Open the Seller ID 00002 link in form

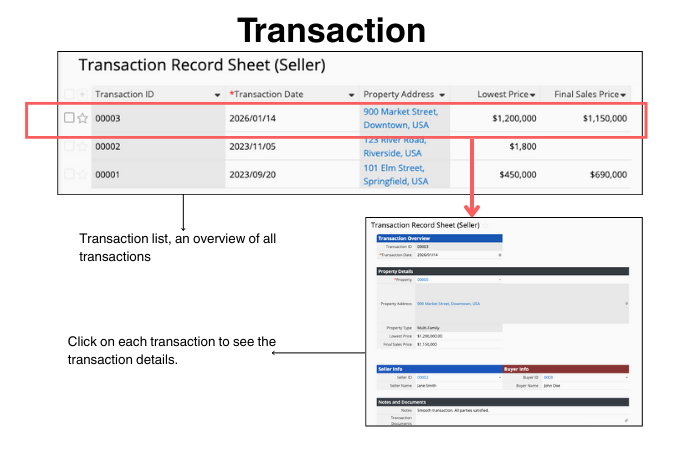(x=423, y=377)
